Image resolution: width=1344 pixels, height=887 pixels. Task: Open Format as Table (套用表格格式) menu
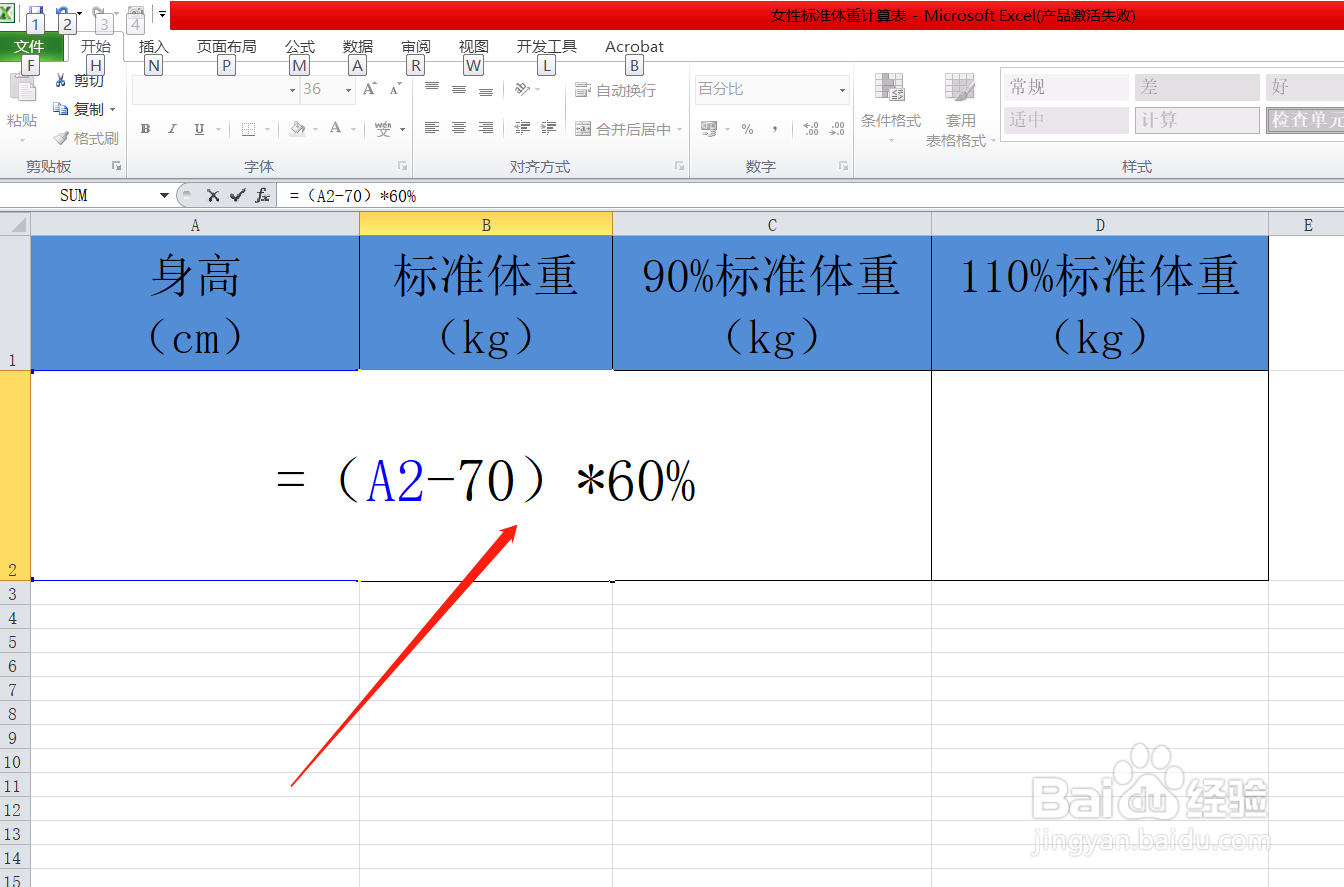click(960, 108)
